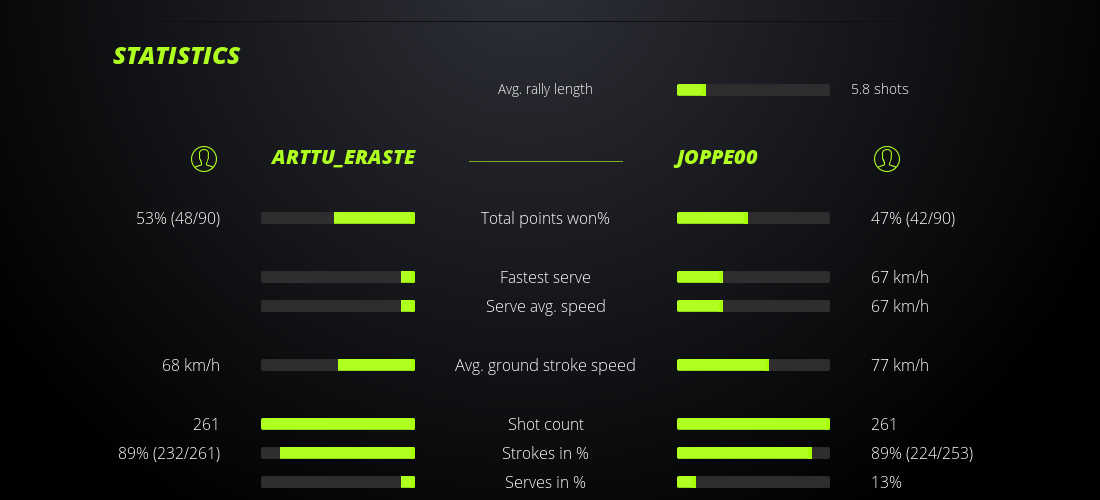Click JOPPE00's Serve avg. speed bar

(753, 306)
